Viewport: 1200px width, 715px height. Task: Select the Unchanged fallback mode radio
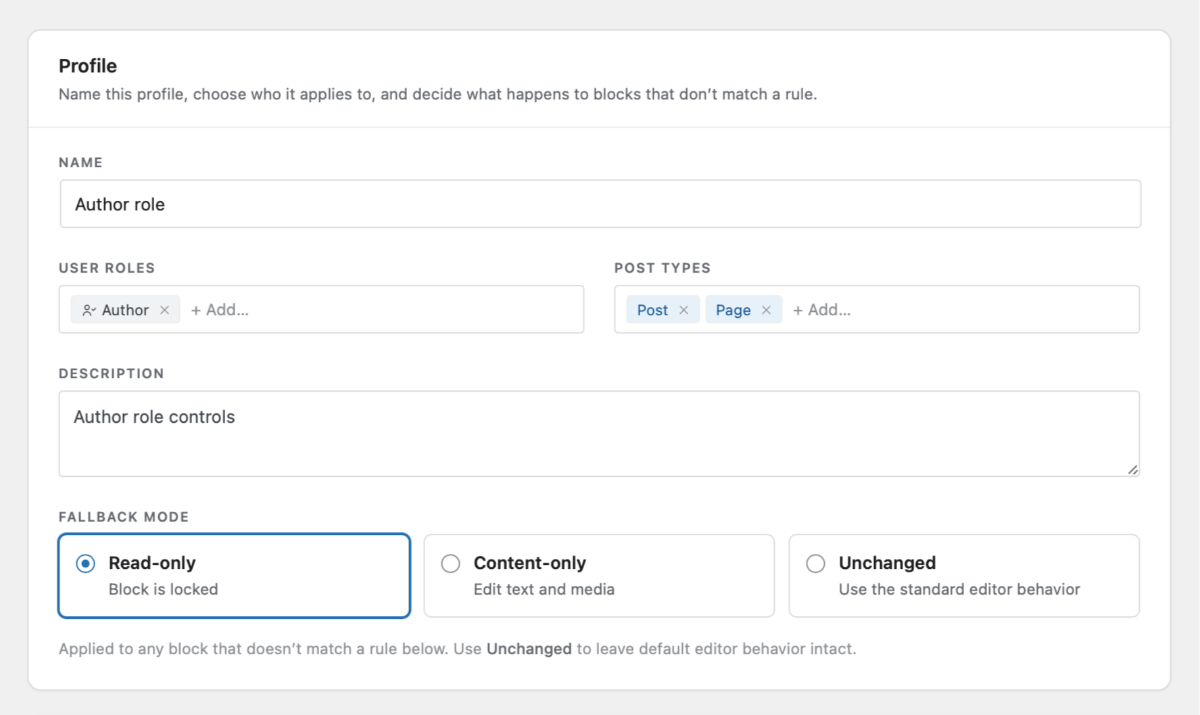(x=816, y=564)
